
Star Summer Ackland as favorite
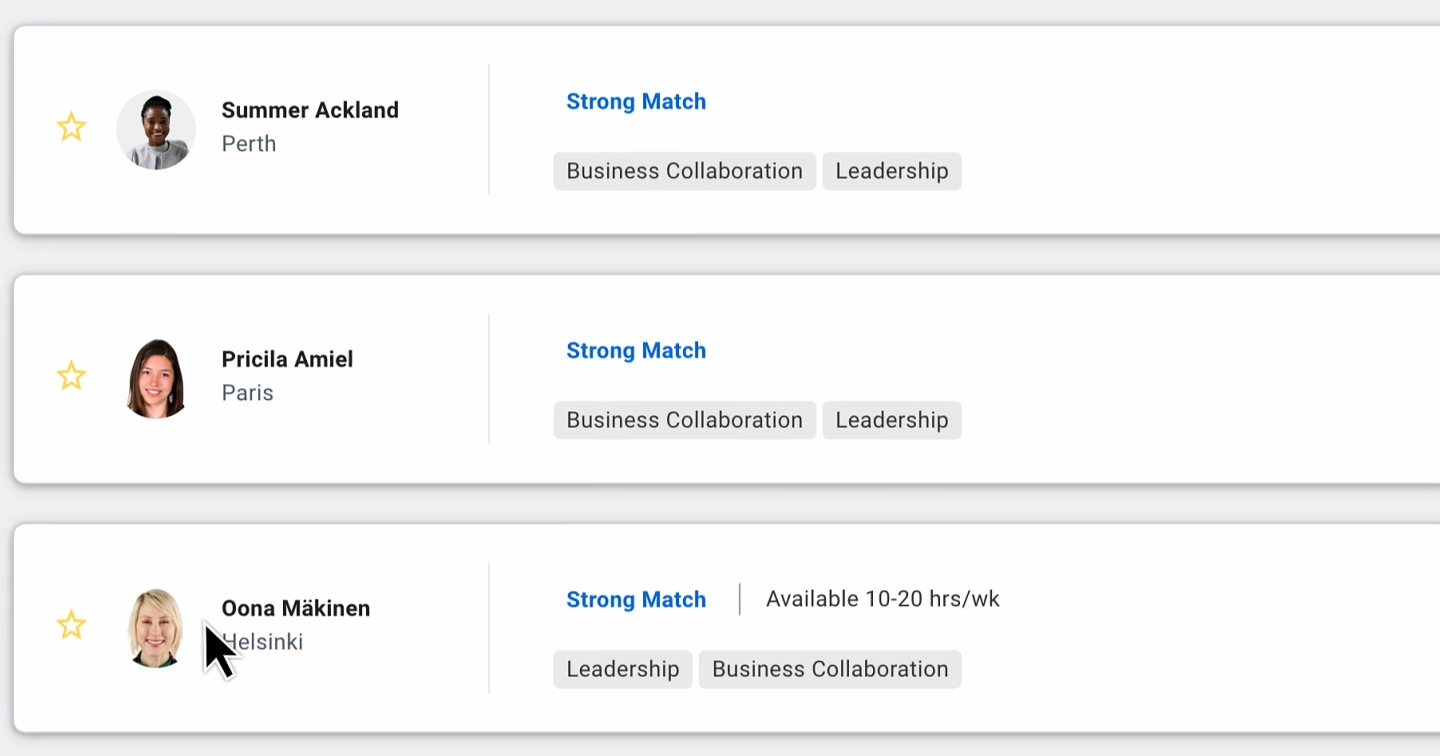[x=71, y=127]
